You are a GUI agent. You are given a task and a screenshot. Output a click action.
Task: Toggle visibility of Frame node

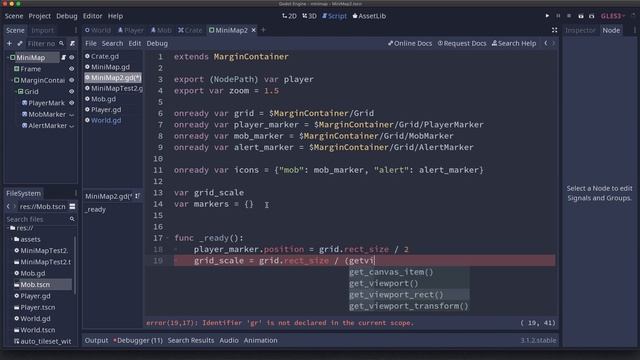(72, 69)
